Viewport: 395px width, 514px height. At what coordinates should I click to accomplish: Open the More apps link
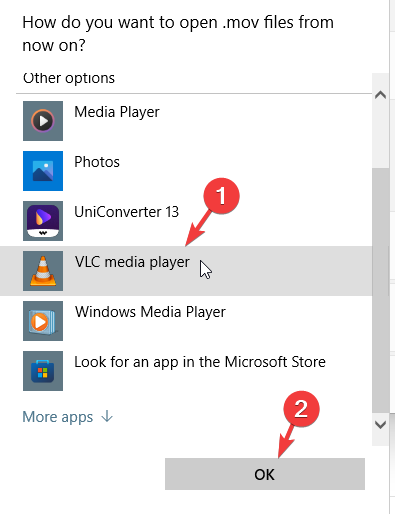click(68, 417)
